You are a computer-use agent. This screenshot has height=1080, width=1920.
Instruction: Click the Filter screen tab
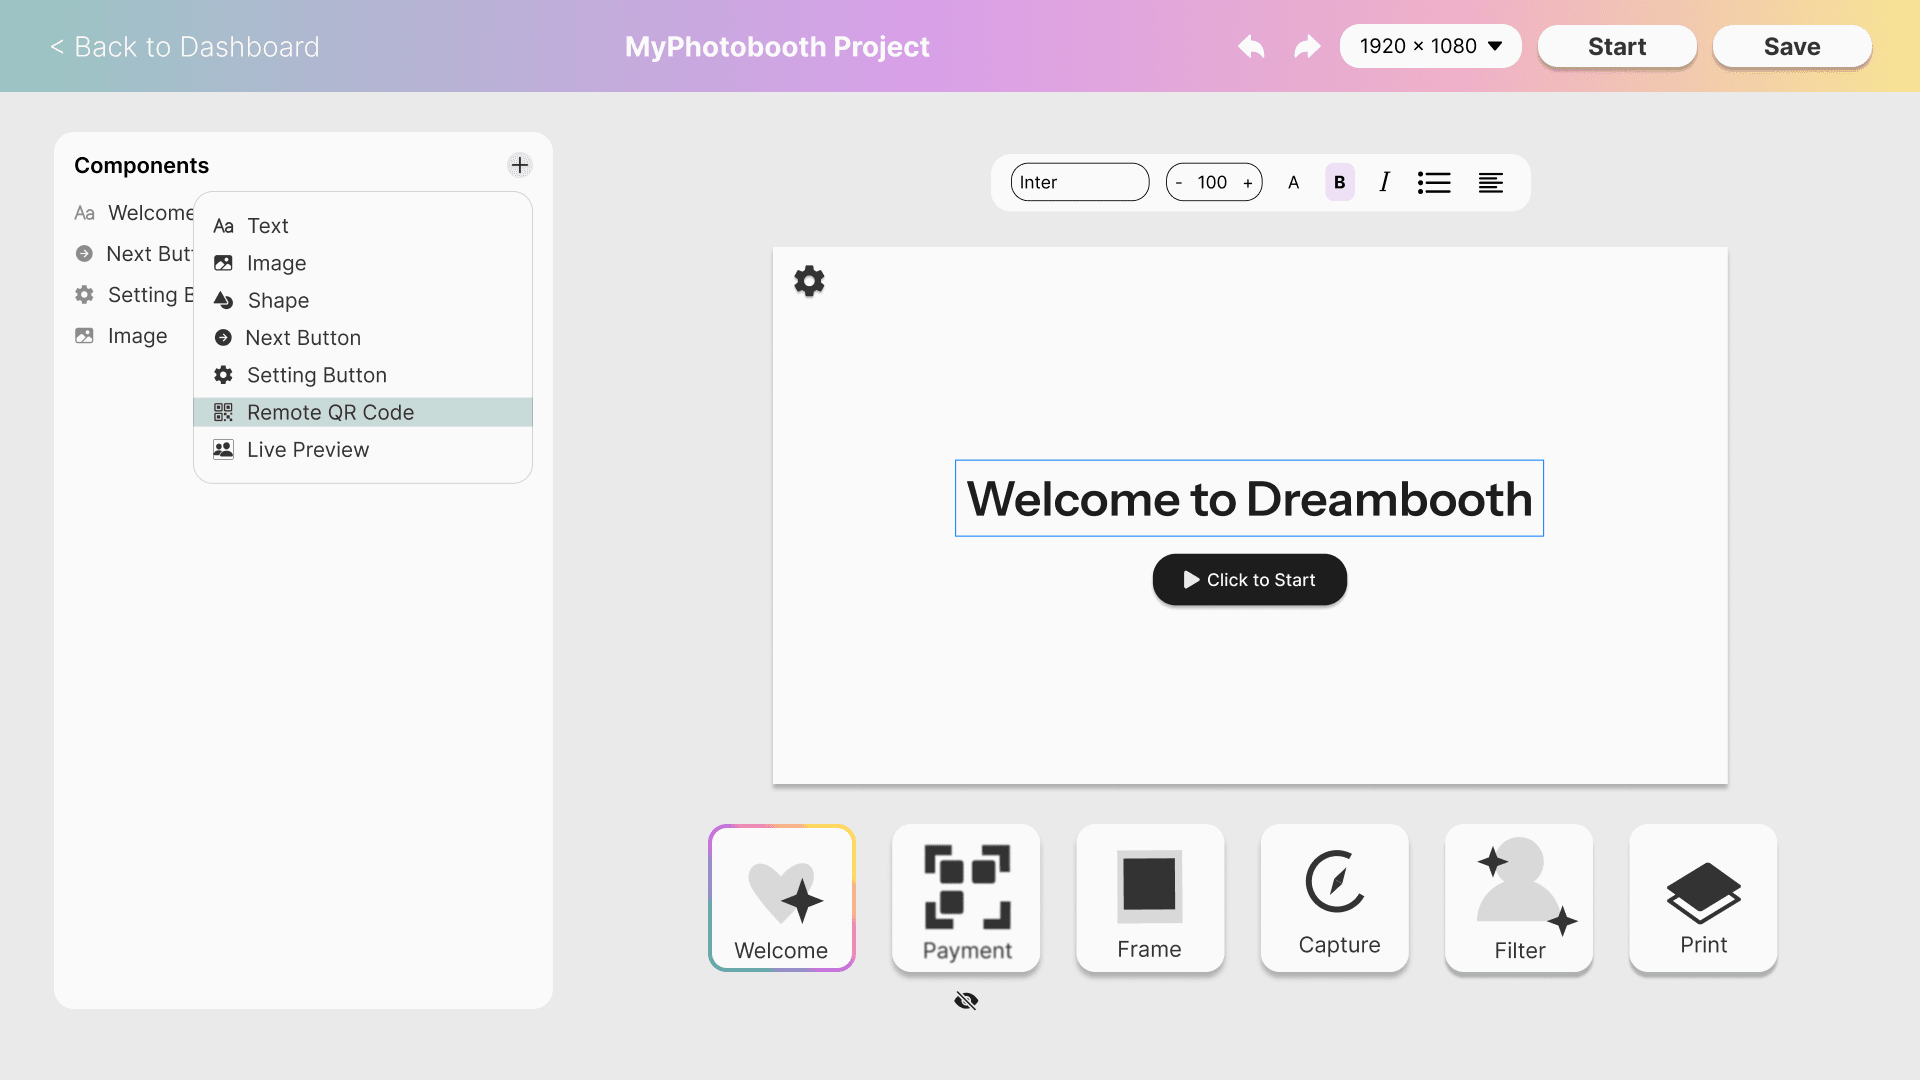1519,897
